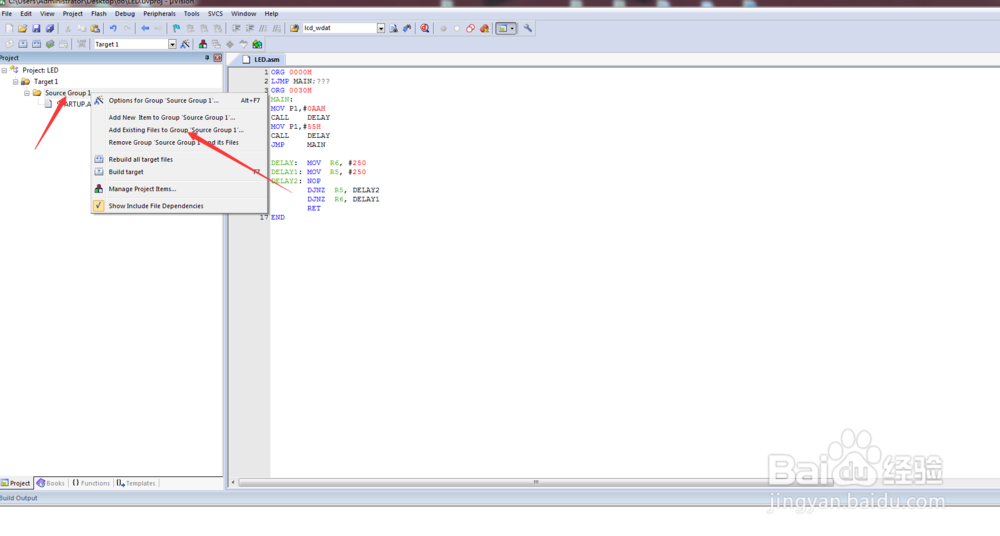
Task: Create a new file with toolbar icon
Action: tap(9, 28)
